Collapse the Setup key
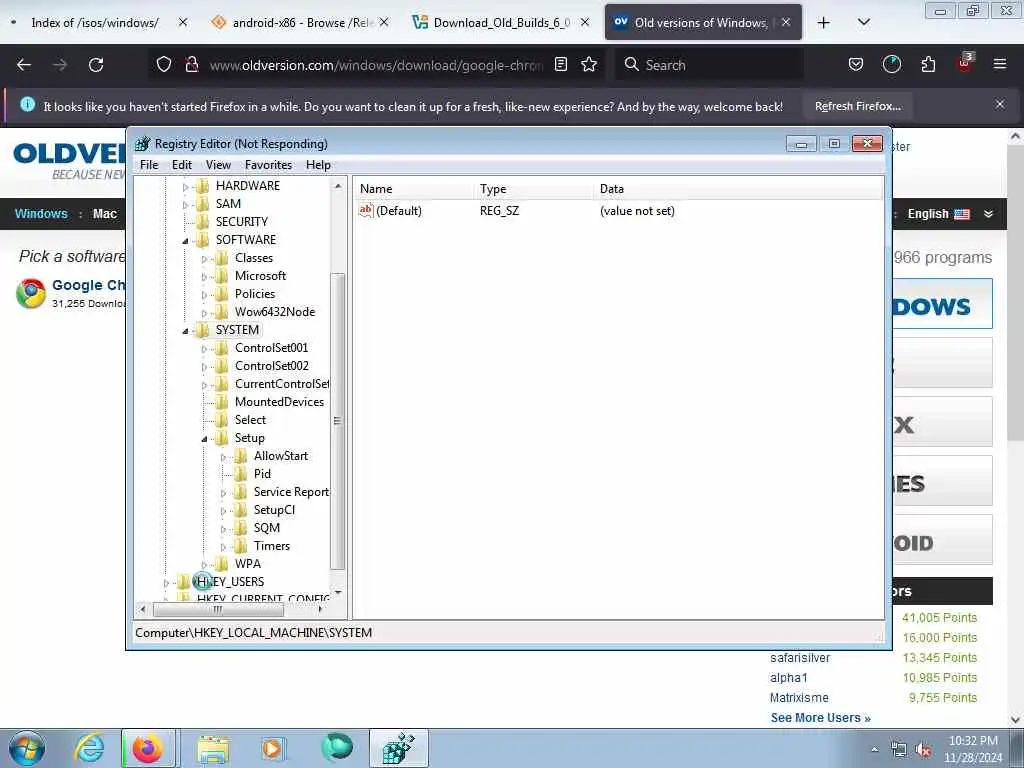 204,439
